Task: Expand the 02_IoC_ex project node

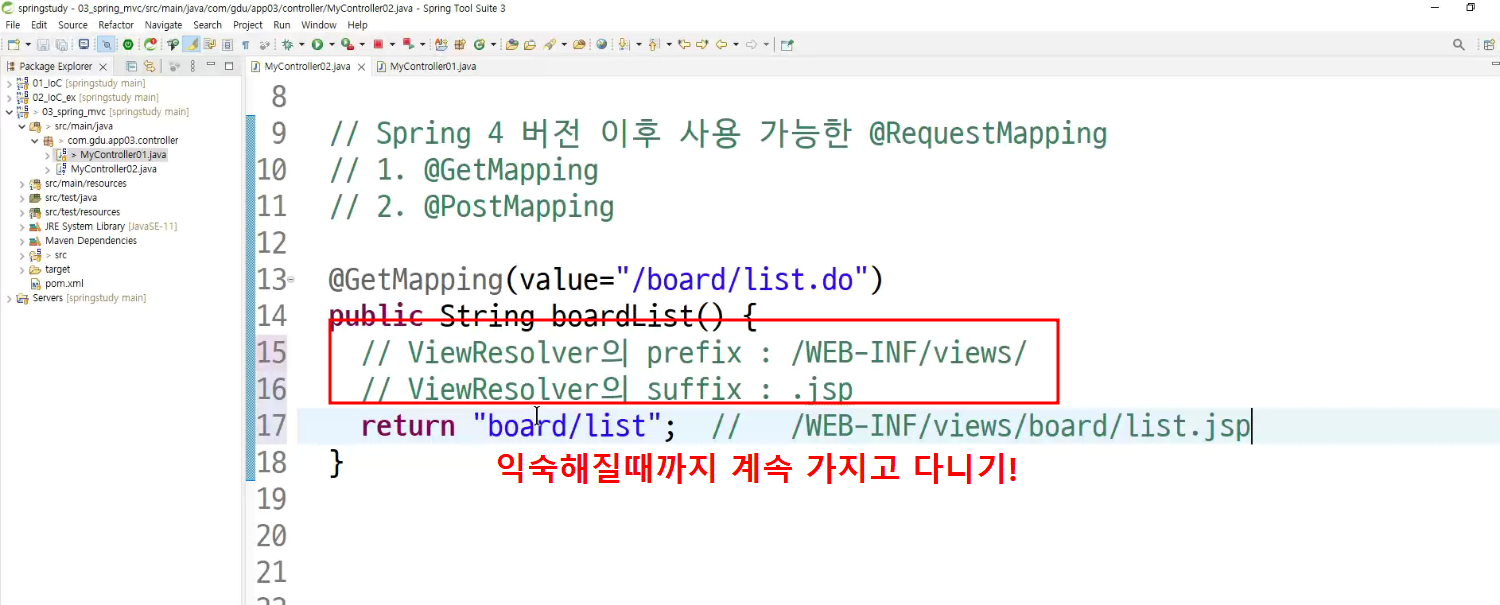Action: 9,98
